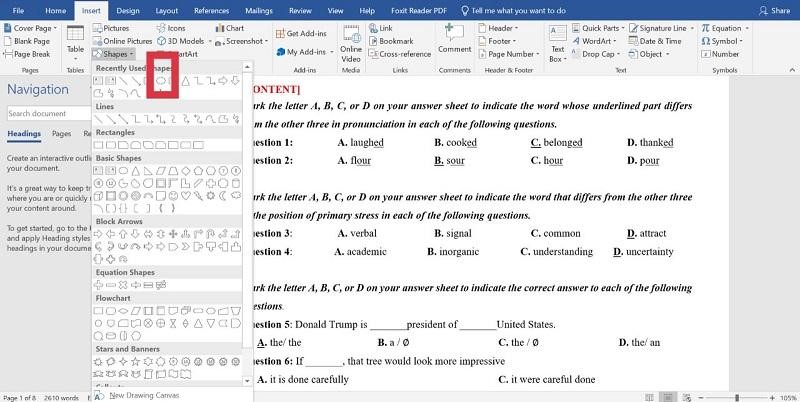Screen dimensions: 800x402
Task: Select the U-turn arrow in Block Arrows
Action: 211,234
